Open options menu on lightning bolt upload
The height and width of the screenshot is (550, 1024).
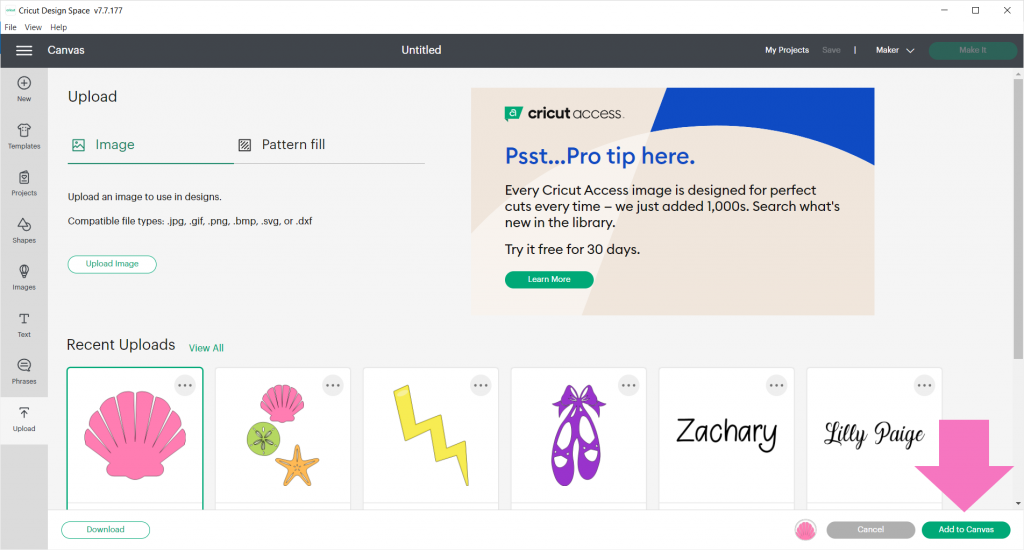tap(481, 385)
